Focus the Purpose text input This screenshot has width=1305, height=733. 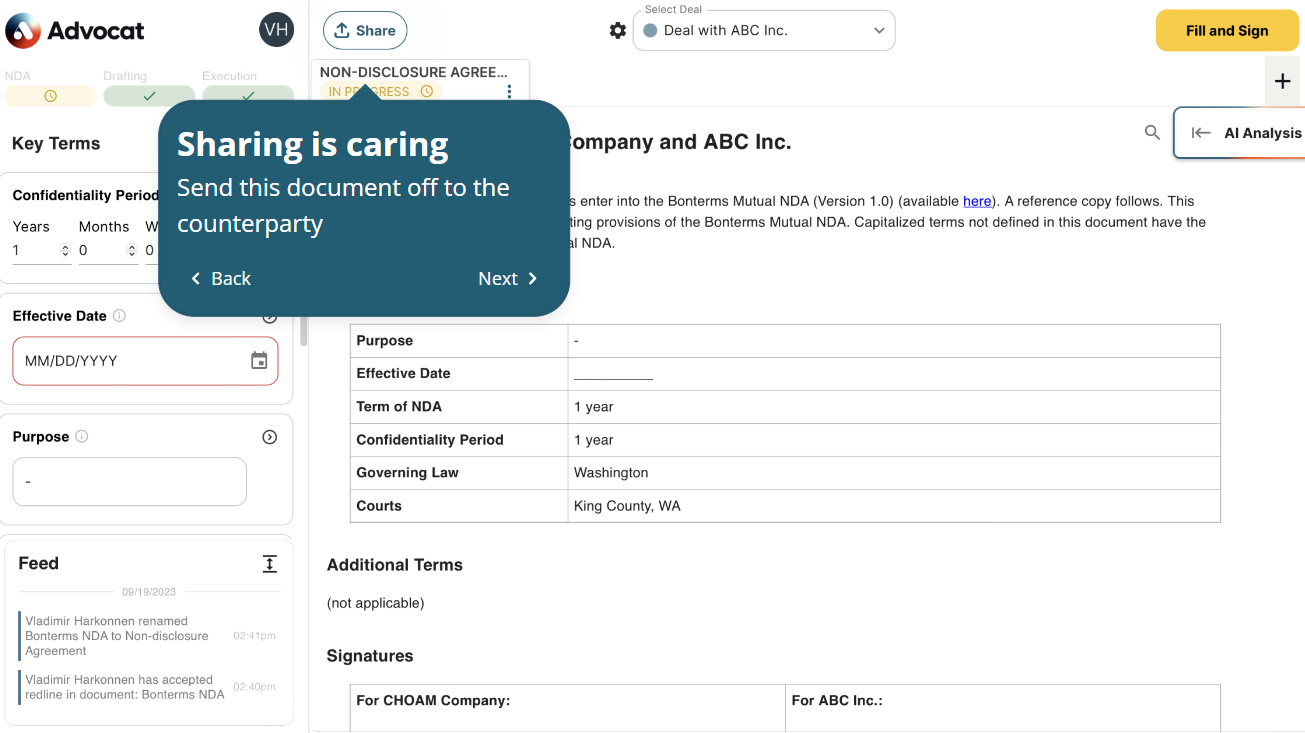click(x=130, y=482)
